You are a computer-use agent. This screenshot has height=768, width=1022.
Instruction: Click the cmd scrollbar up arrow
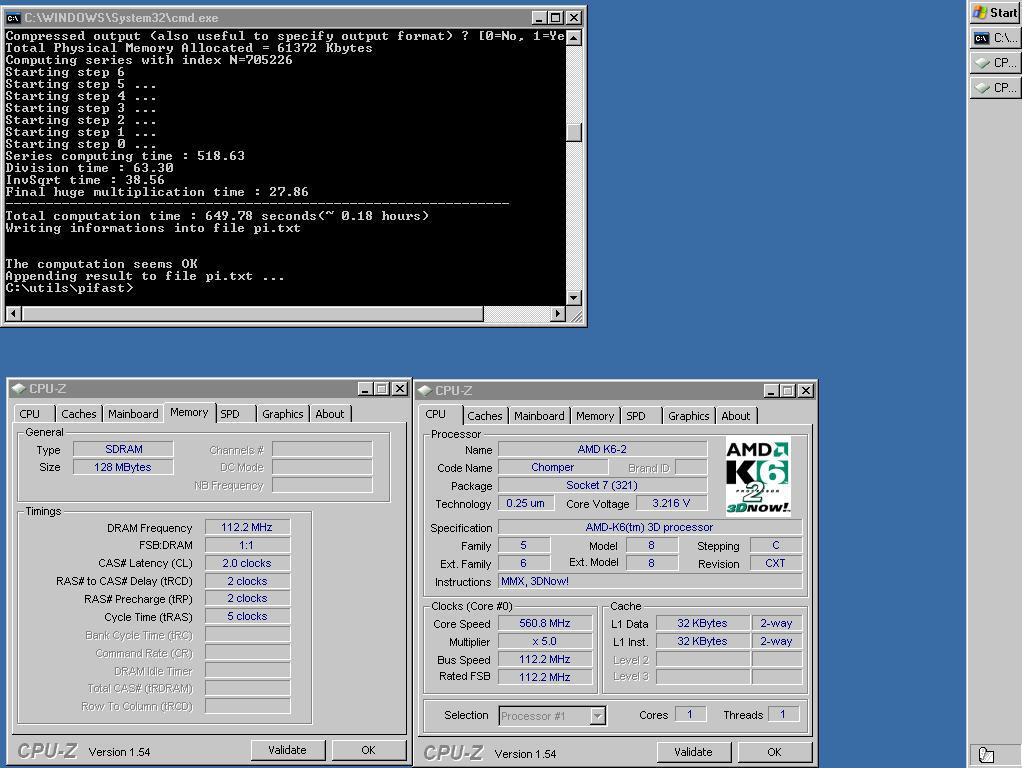click(x=574, y=37)
